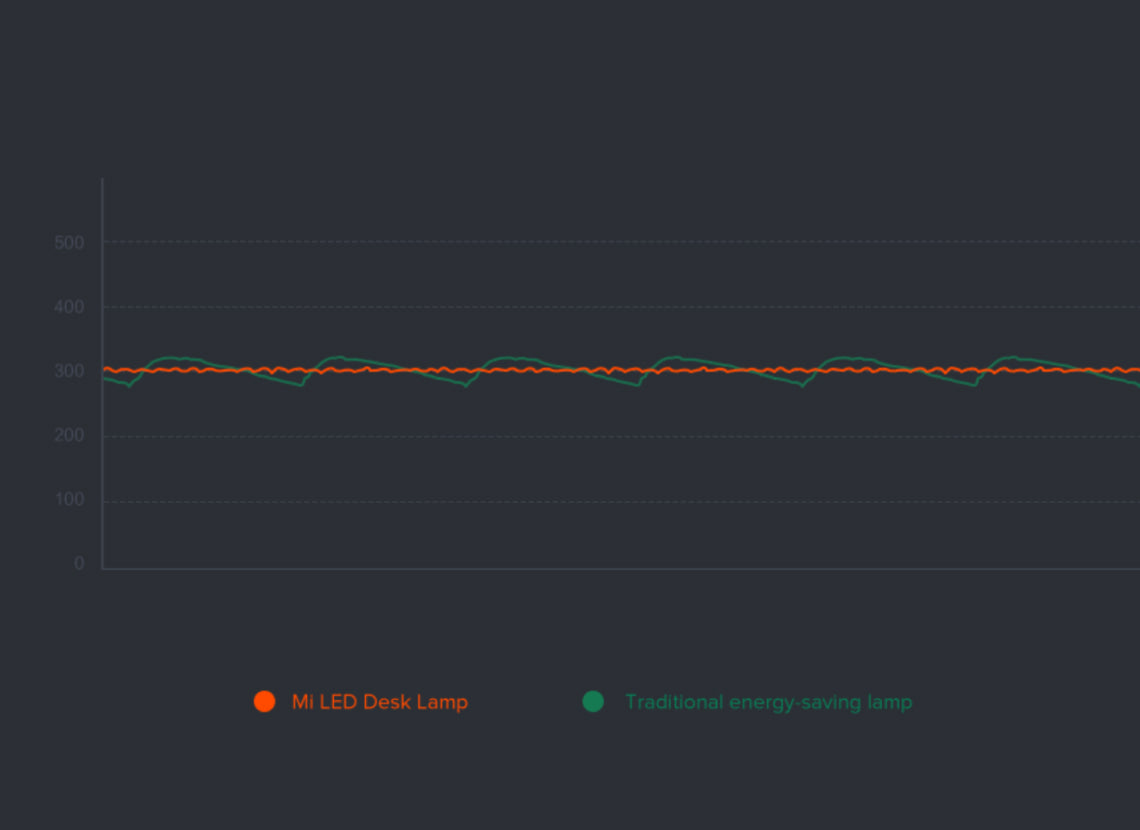
Task: Click the 0 label at the axis origin
Action: (x=79, y=564)
